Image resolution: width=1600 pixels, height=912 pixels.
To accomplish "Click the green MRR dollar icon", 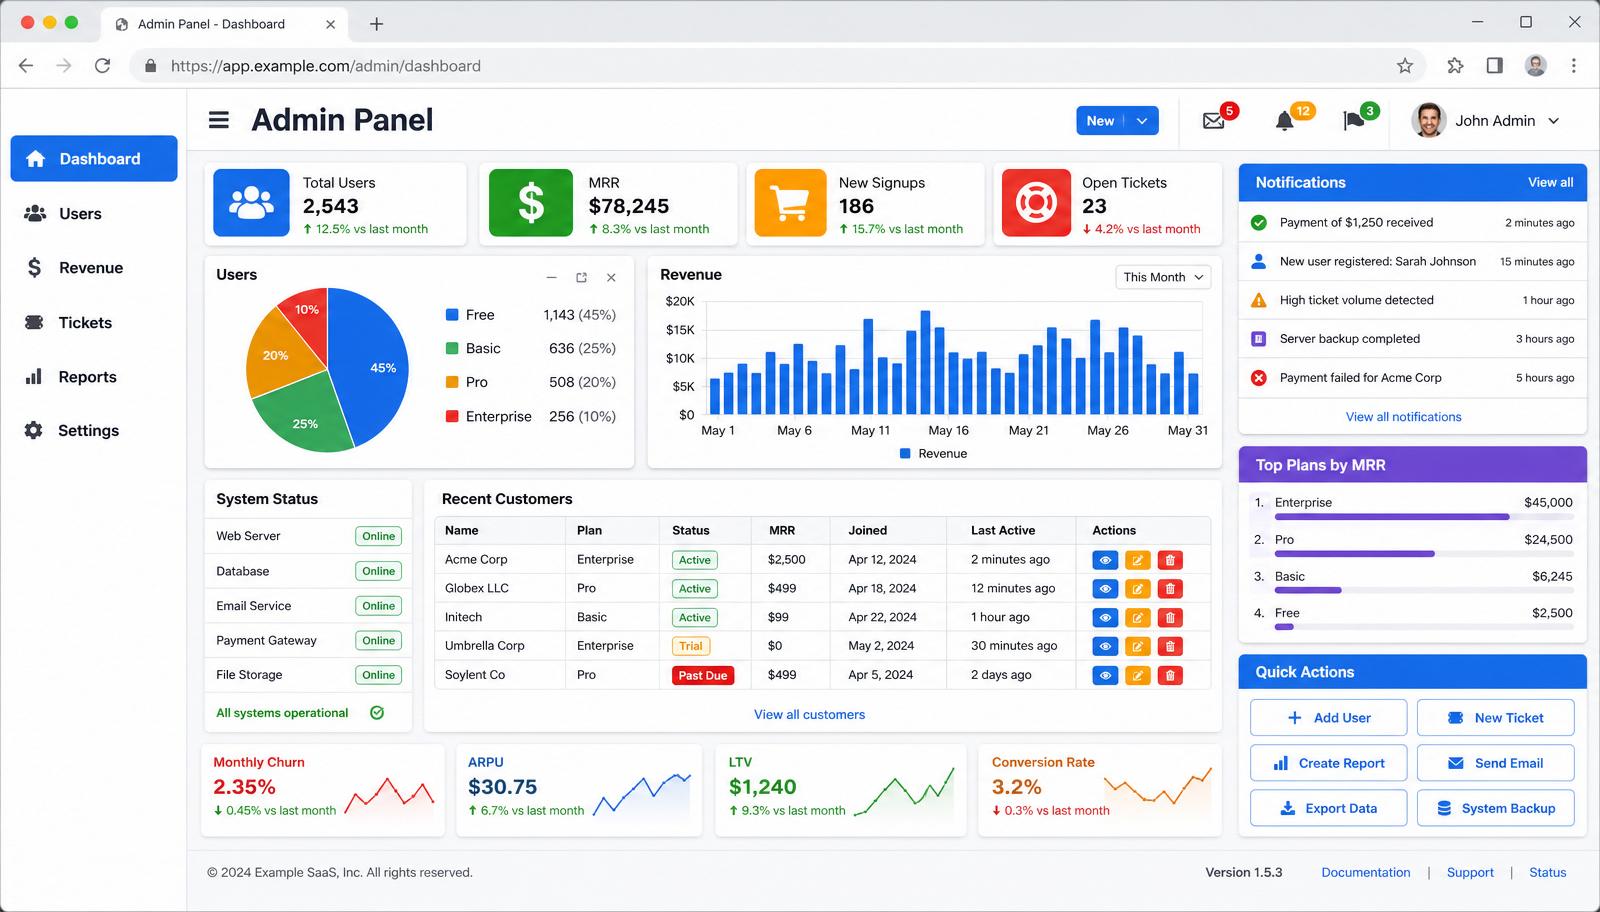I will pos(531,203).
